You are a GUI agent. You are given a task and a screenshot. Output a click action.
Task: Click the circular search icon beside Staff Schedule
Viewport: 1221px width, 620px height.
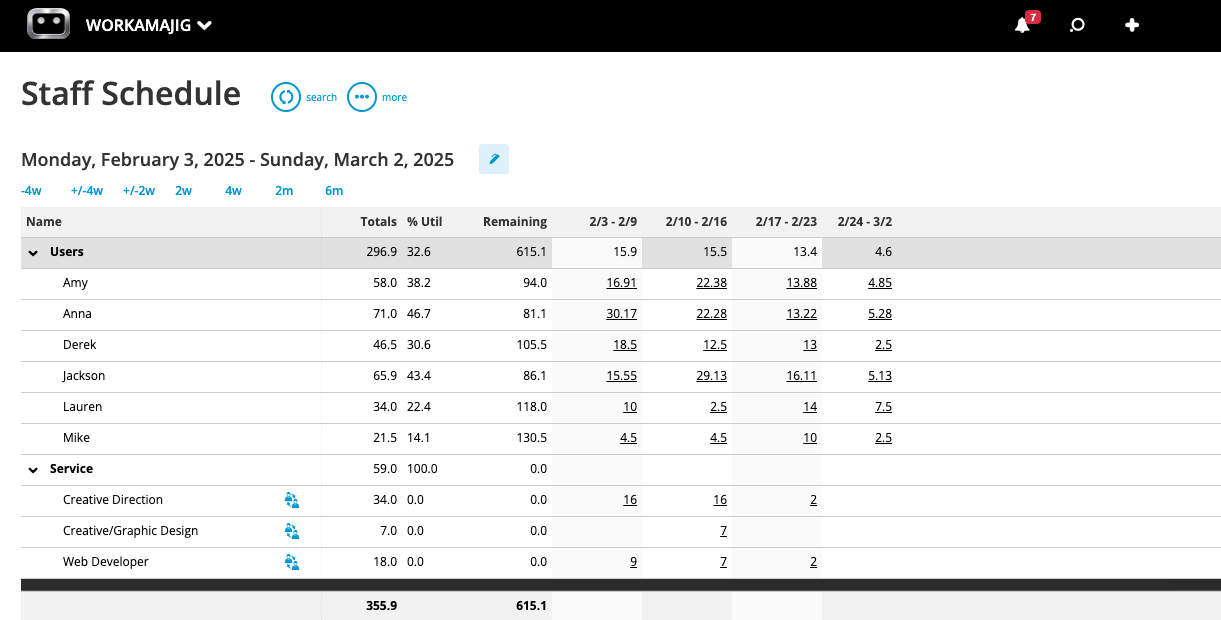tap(286, 97)
